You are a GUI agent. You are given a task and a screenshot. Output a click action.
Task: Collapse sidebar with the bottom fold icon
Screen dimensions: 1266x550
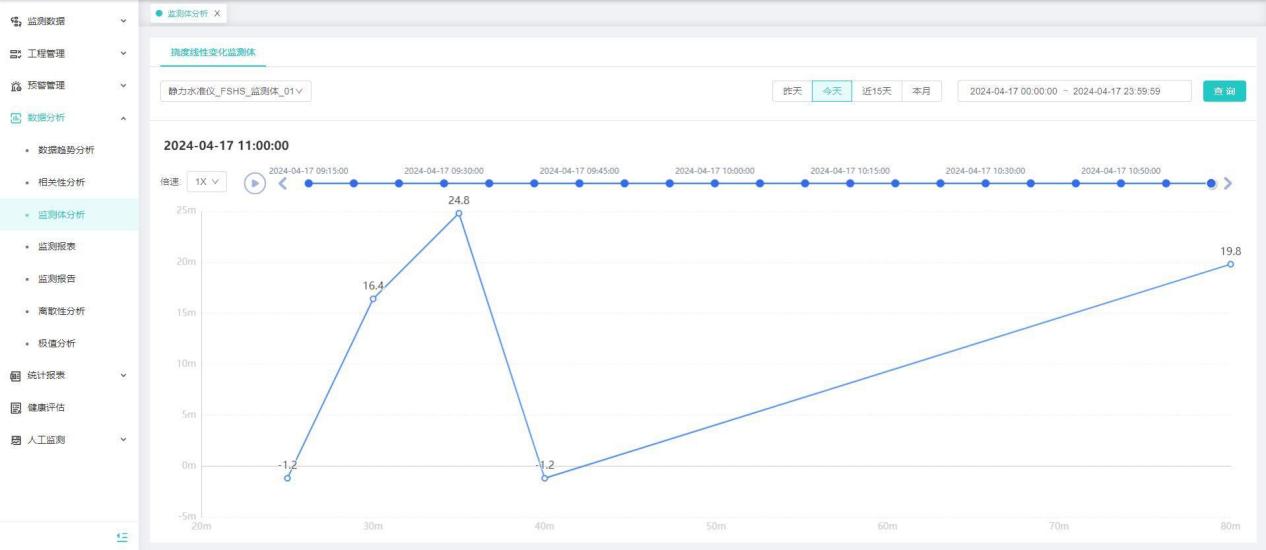122,537
